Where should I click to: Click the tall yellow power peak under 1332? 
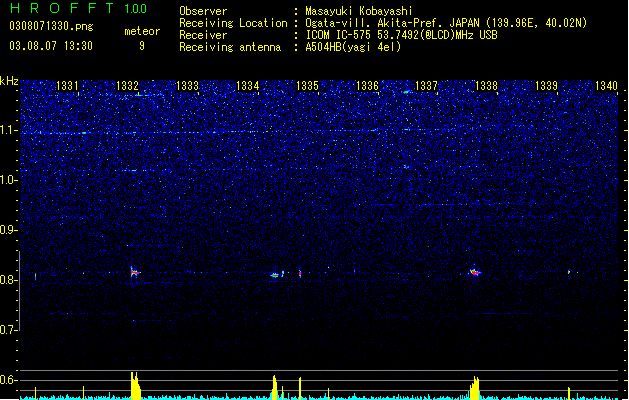point(136,385)
